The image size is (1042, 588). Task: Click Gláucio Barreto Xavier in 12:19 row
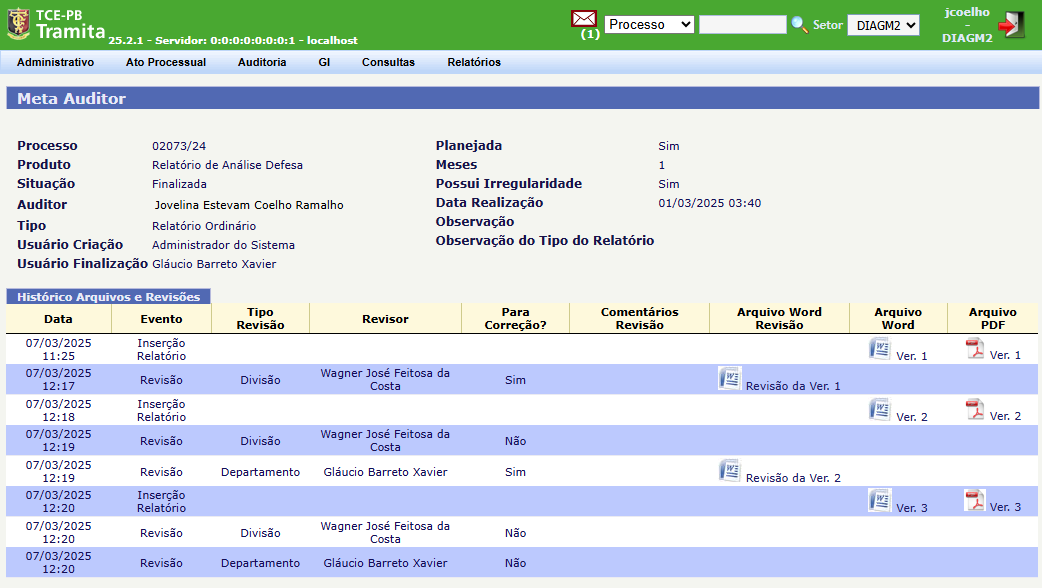(x=385, y=472)
